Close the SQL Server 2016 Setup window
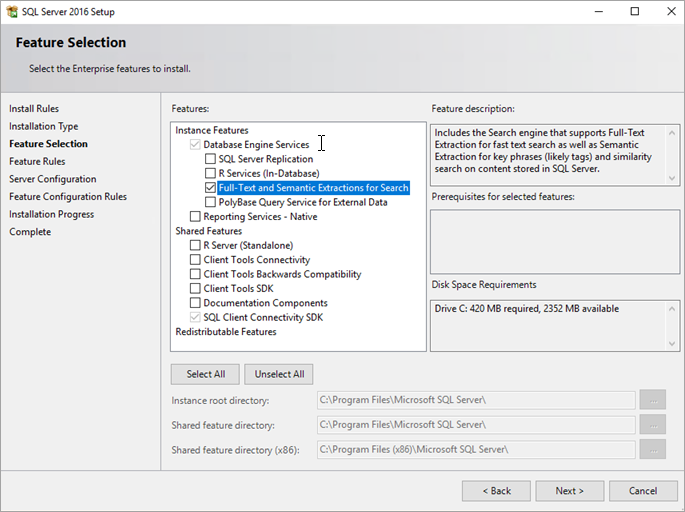Viewport: 685px width, 512px height. coord(671,12)
